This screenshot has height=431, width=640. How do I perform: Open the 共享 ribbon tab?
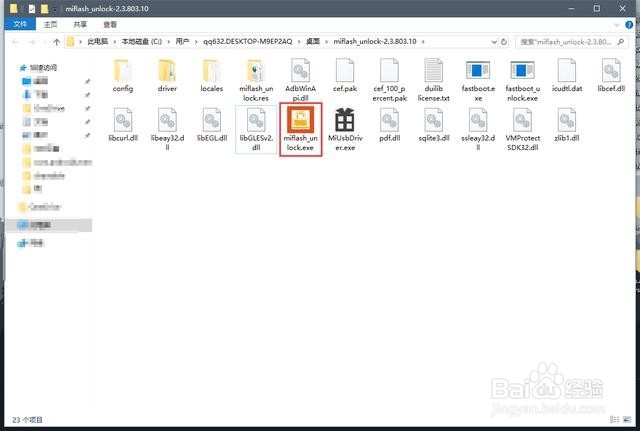pyautogui.click(x=80, y=24)
